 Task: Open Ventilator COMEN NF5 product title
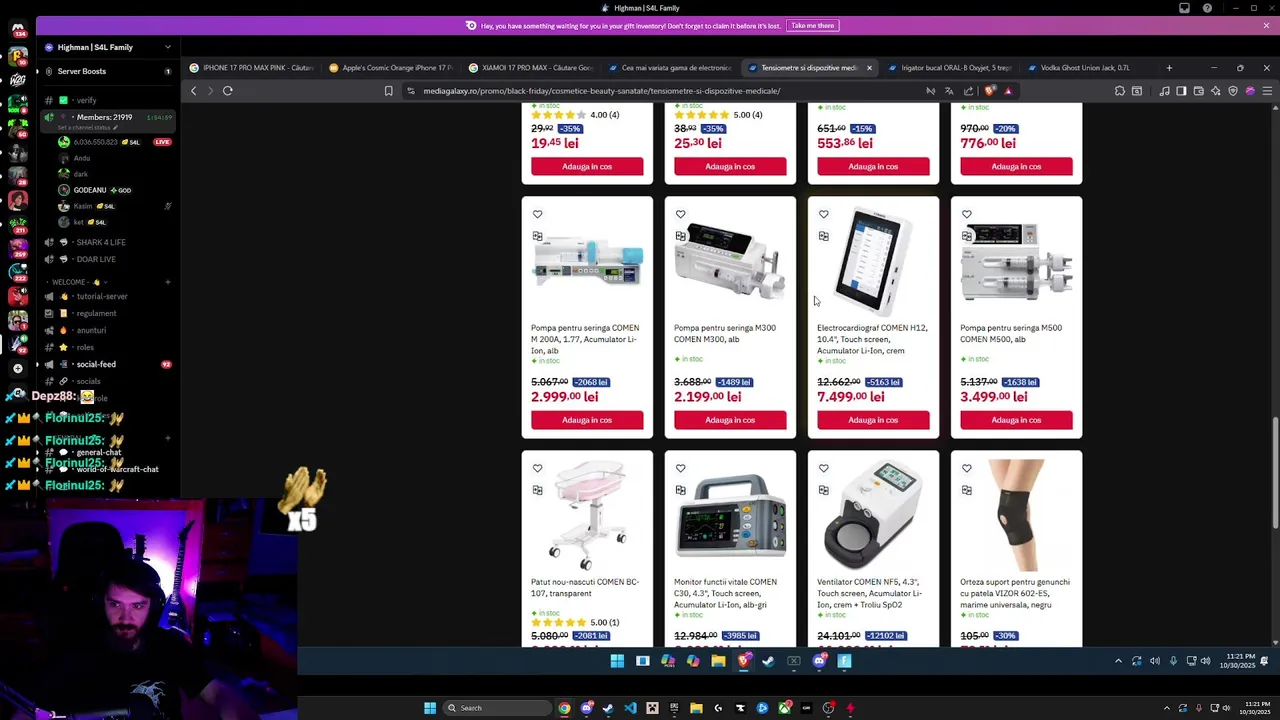[868, 593]
